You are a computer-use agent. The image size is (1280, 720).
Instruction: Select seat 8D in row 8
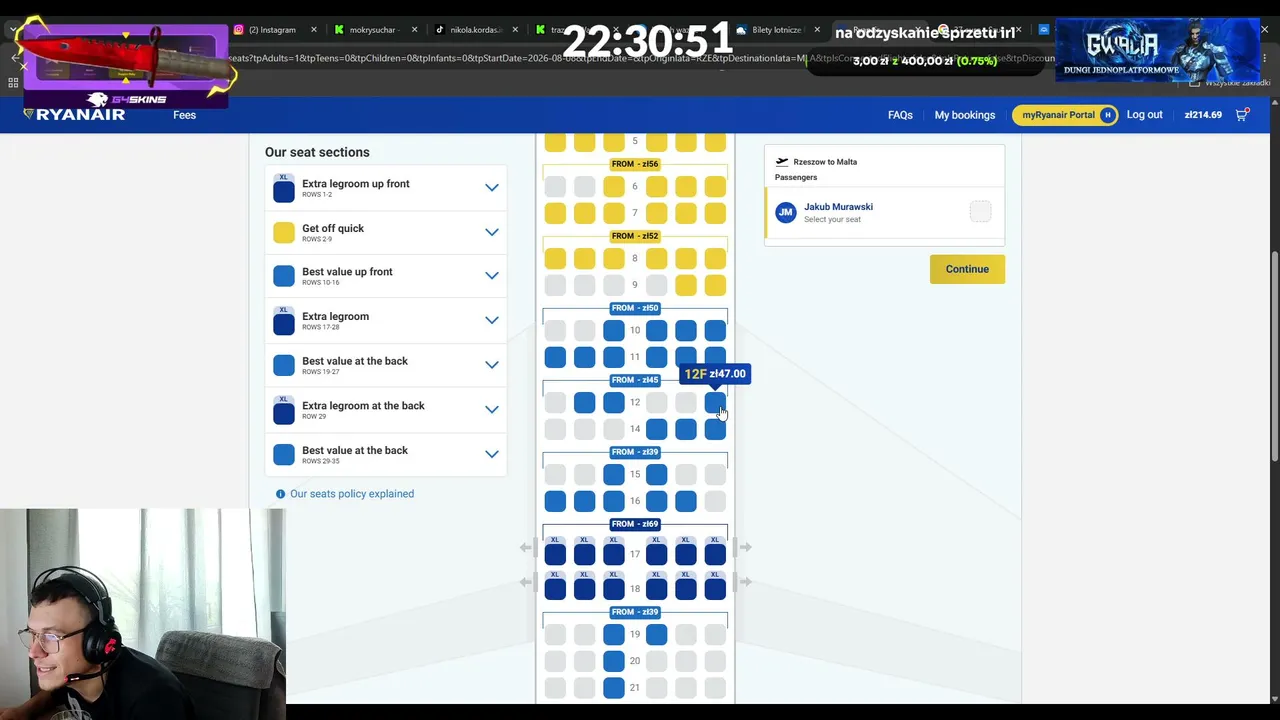656,259
